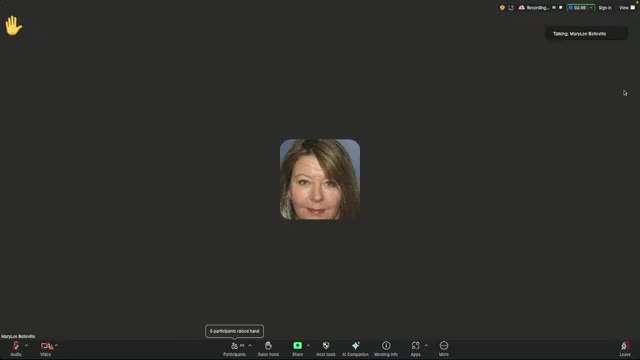Show Meeting info

(x=386, y=349)
